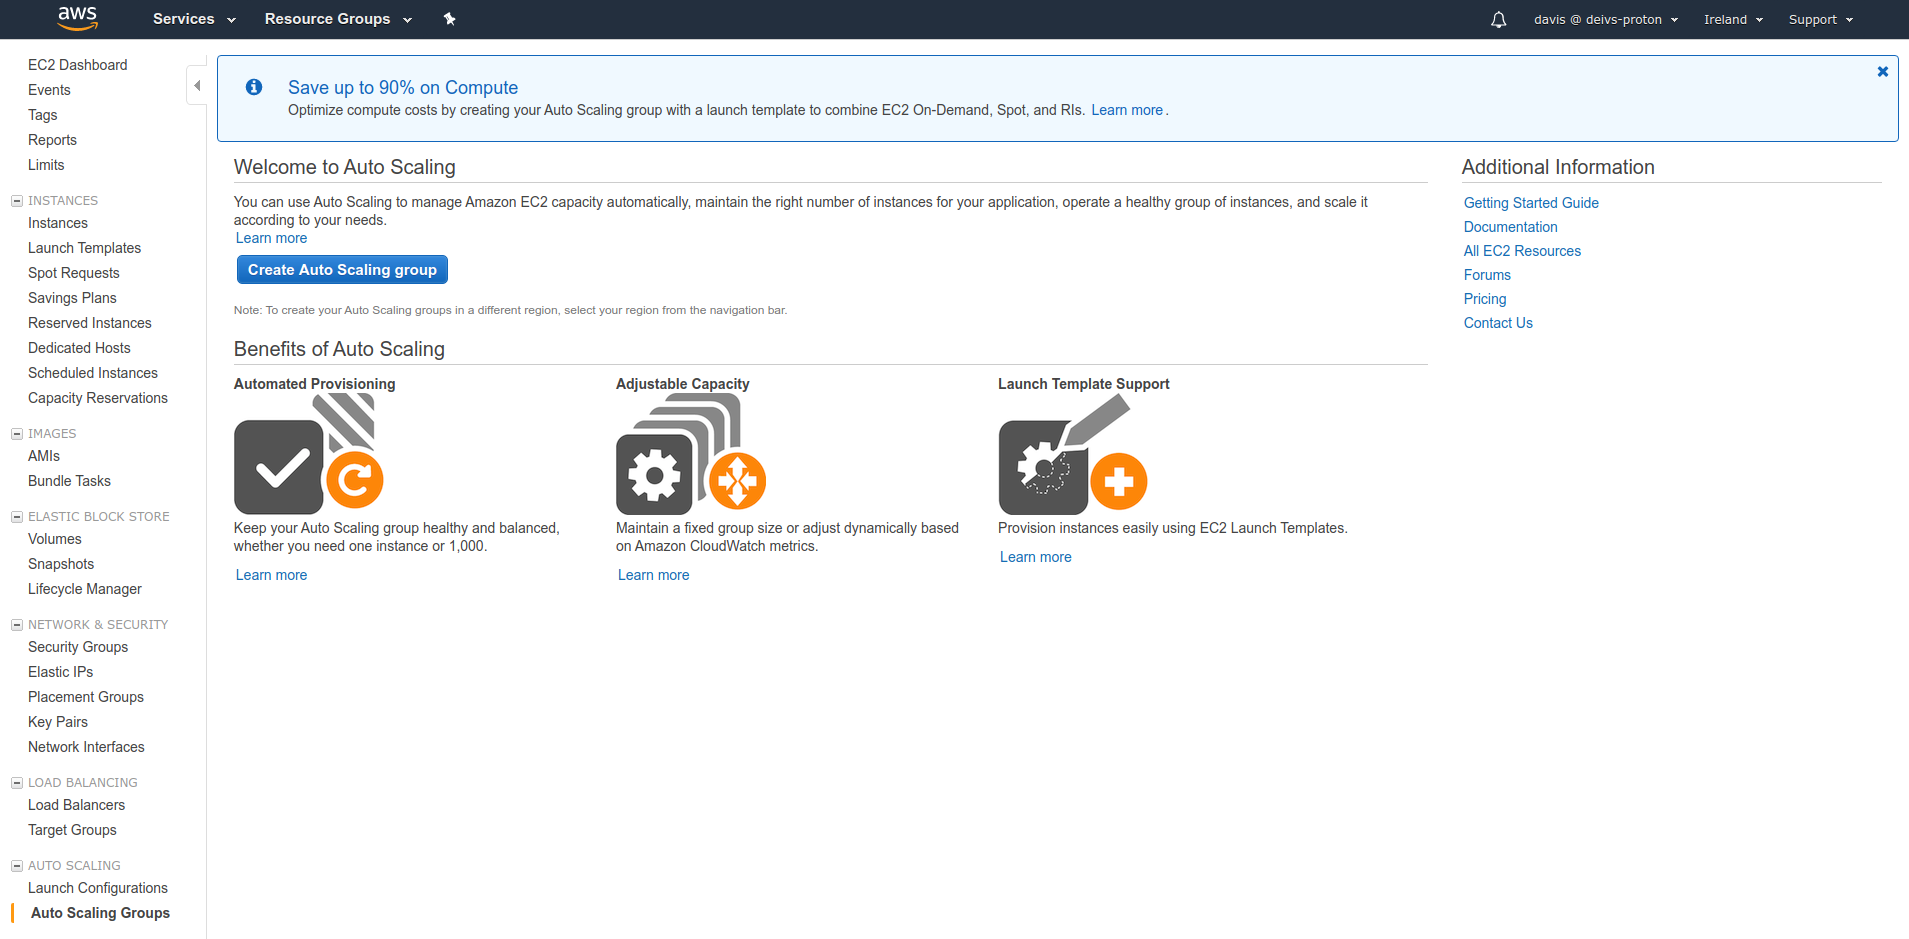Open Dedicated Hosts
Screen dimensions: 1909x939
(79, 348)
